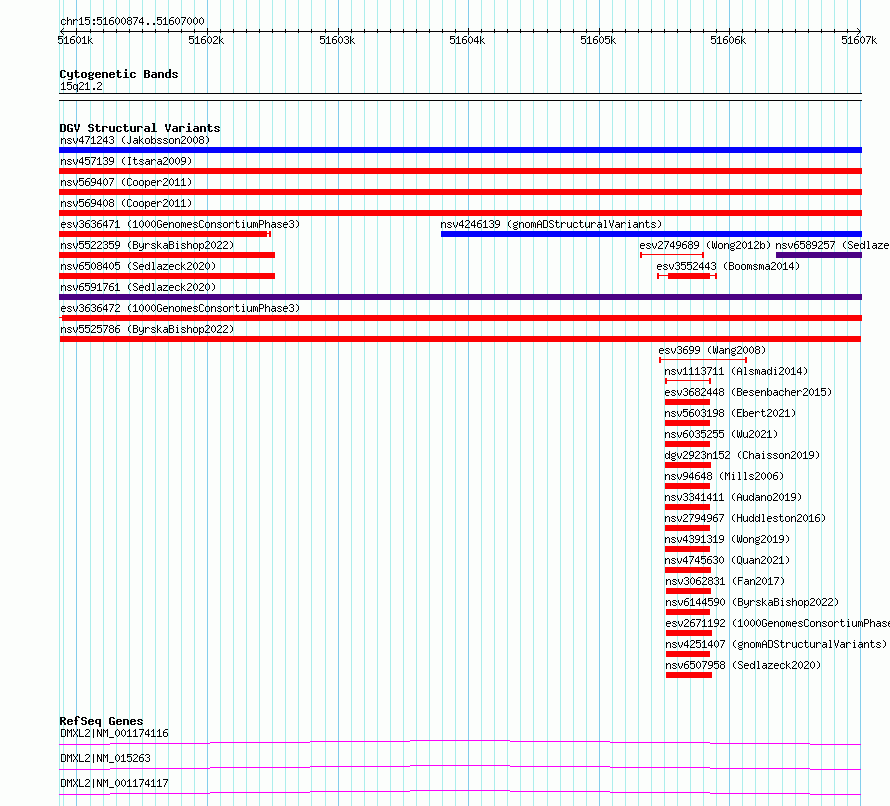Select the nsv3062831 (Fan2017) label

(x=725, y=581)
